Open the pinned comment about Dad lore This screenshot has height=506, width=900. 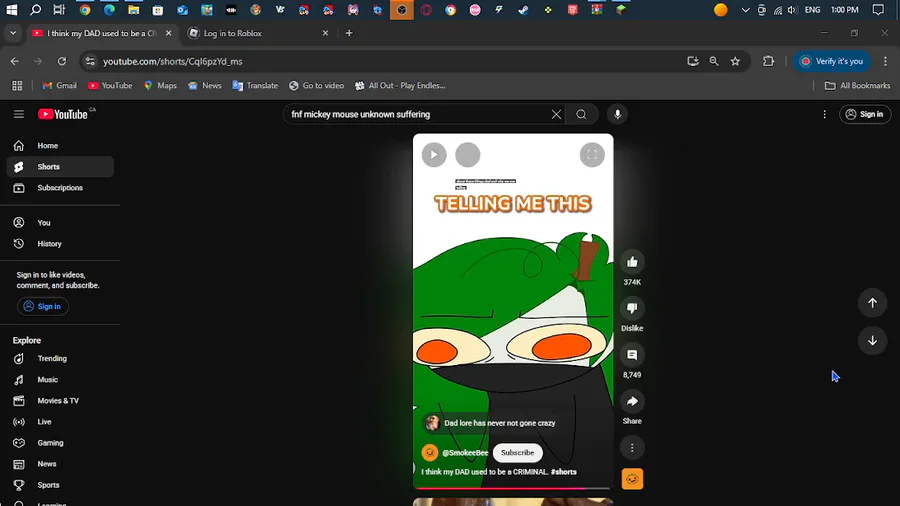point(490,423)
